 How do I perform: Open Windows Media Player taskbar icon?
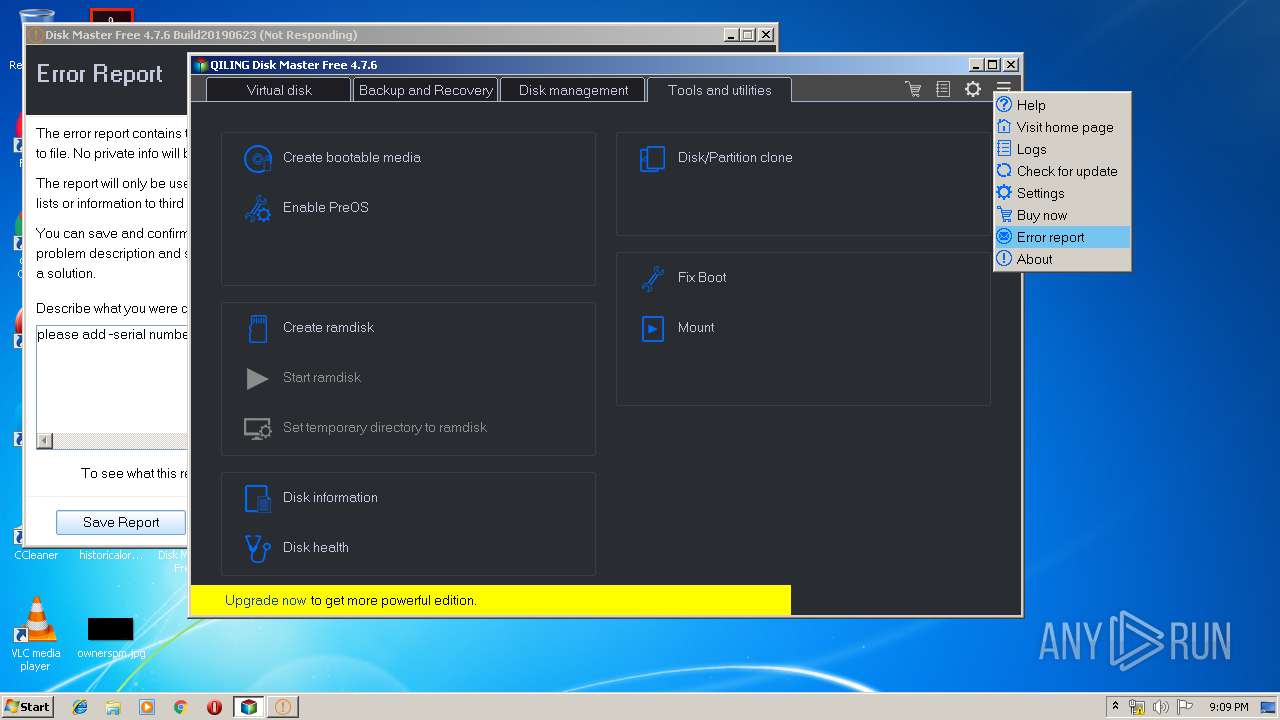pyautogui.click(x=147, y=707)
